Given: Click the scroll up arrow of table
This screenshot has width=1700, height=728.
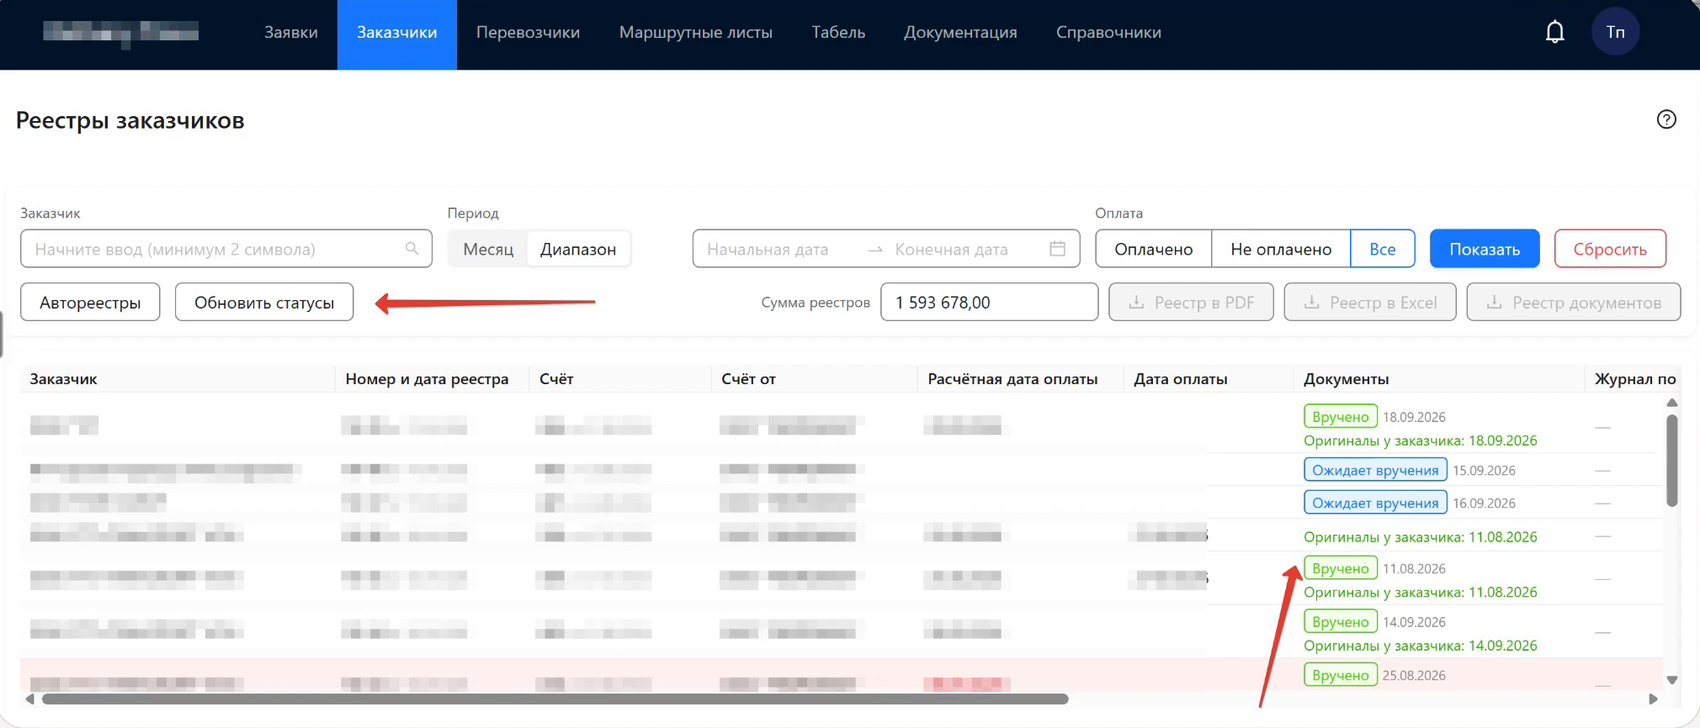Looking at the screenshot, I should pyautogui.click(x=1671, y=403).
